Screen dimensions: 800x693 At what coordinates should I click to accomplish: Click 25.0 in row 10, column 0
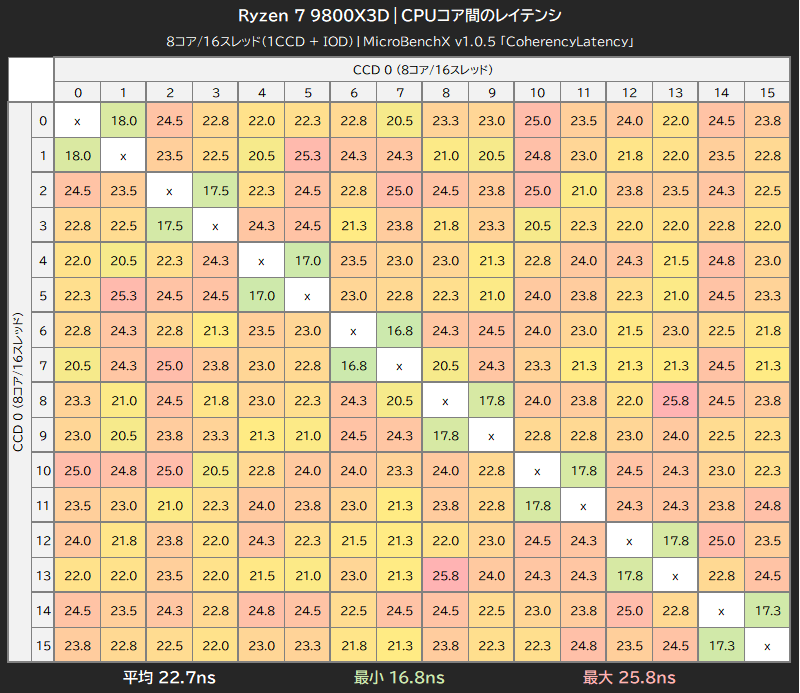coord(78,471)
